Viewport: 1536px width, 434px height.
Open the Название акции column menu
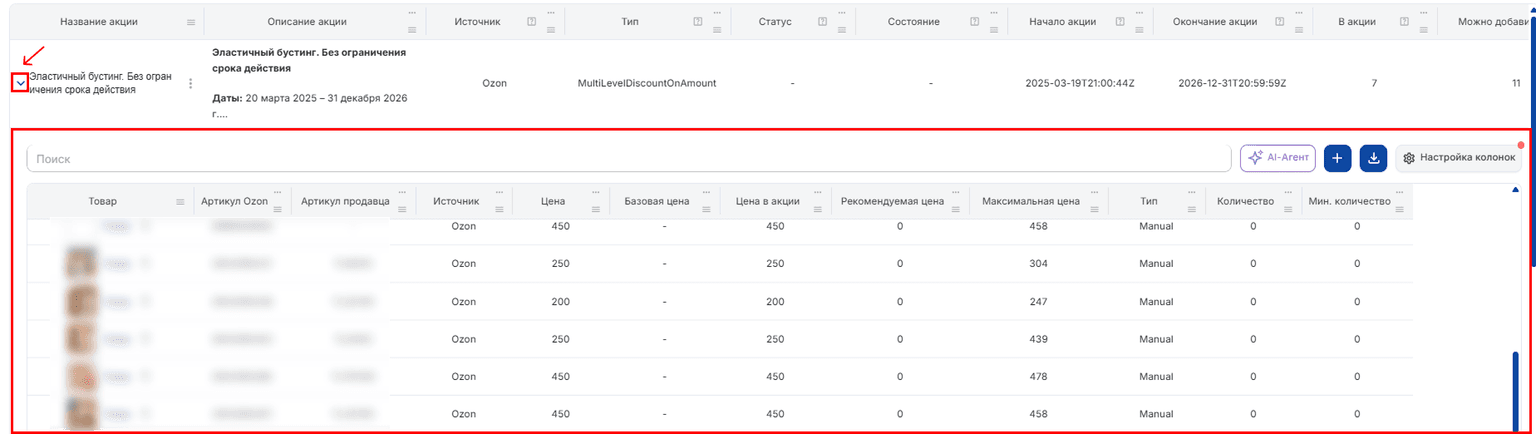(191, 22)
